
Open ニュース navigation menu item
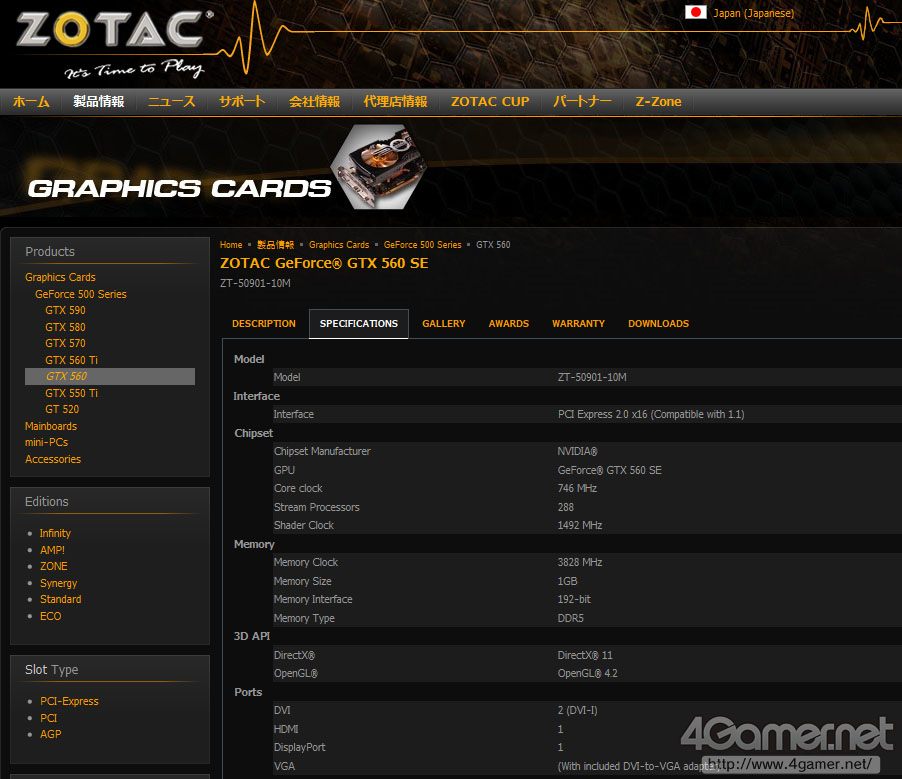(171, 102)
